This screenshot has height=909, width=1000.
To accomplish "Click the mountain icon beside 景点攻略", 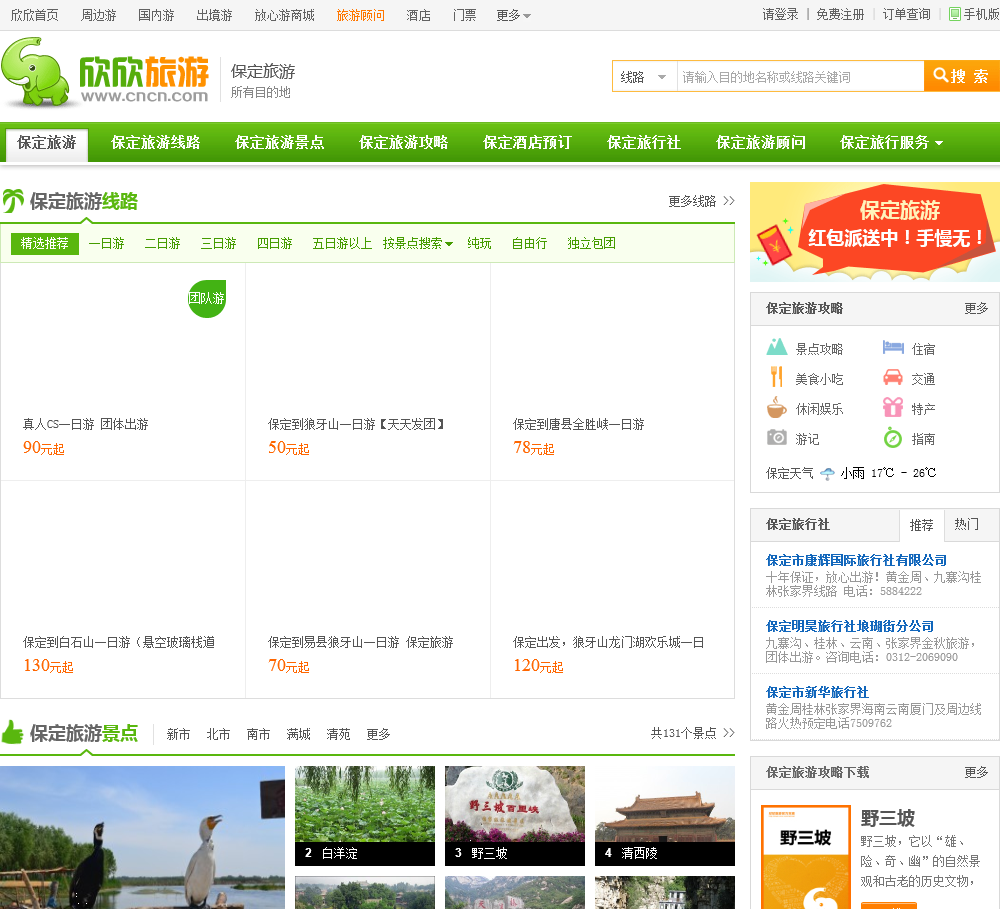I will tap(776, 347).
